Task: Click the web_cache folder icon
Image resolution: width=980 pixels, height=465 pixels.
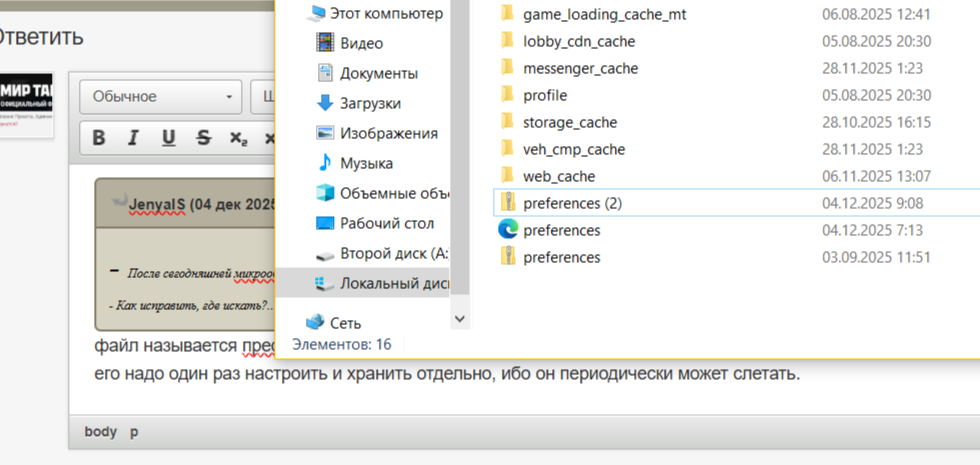Action: [508, 174]
